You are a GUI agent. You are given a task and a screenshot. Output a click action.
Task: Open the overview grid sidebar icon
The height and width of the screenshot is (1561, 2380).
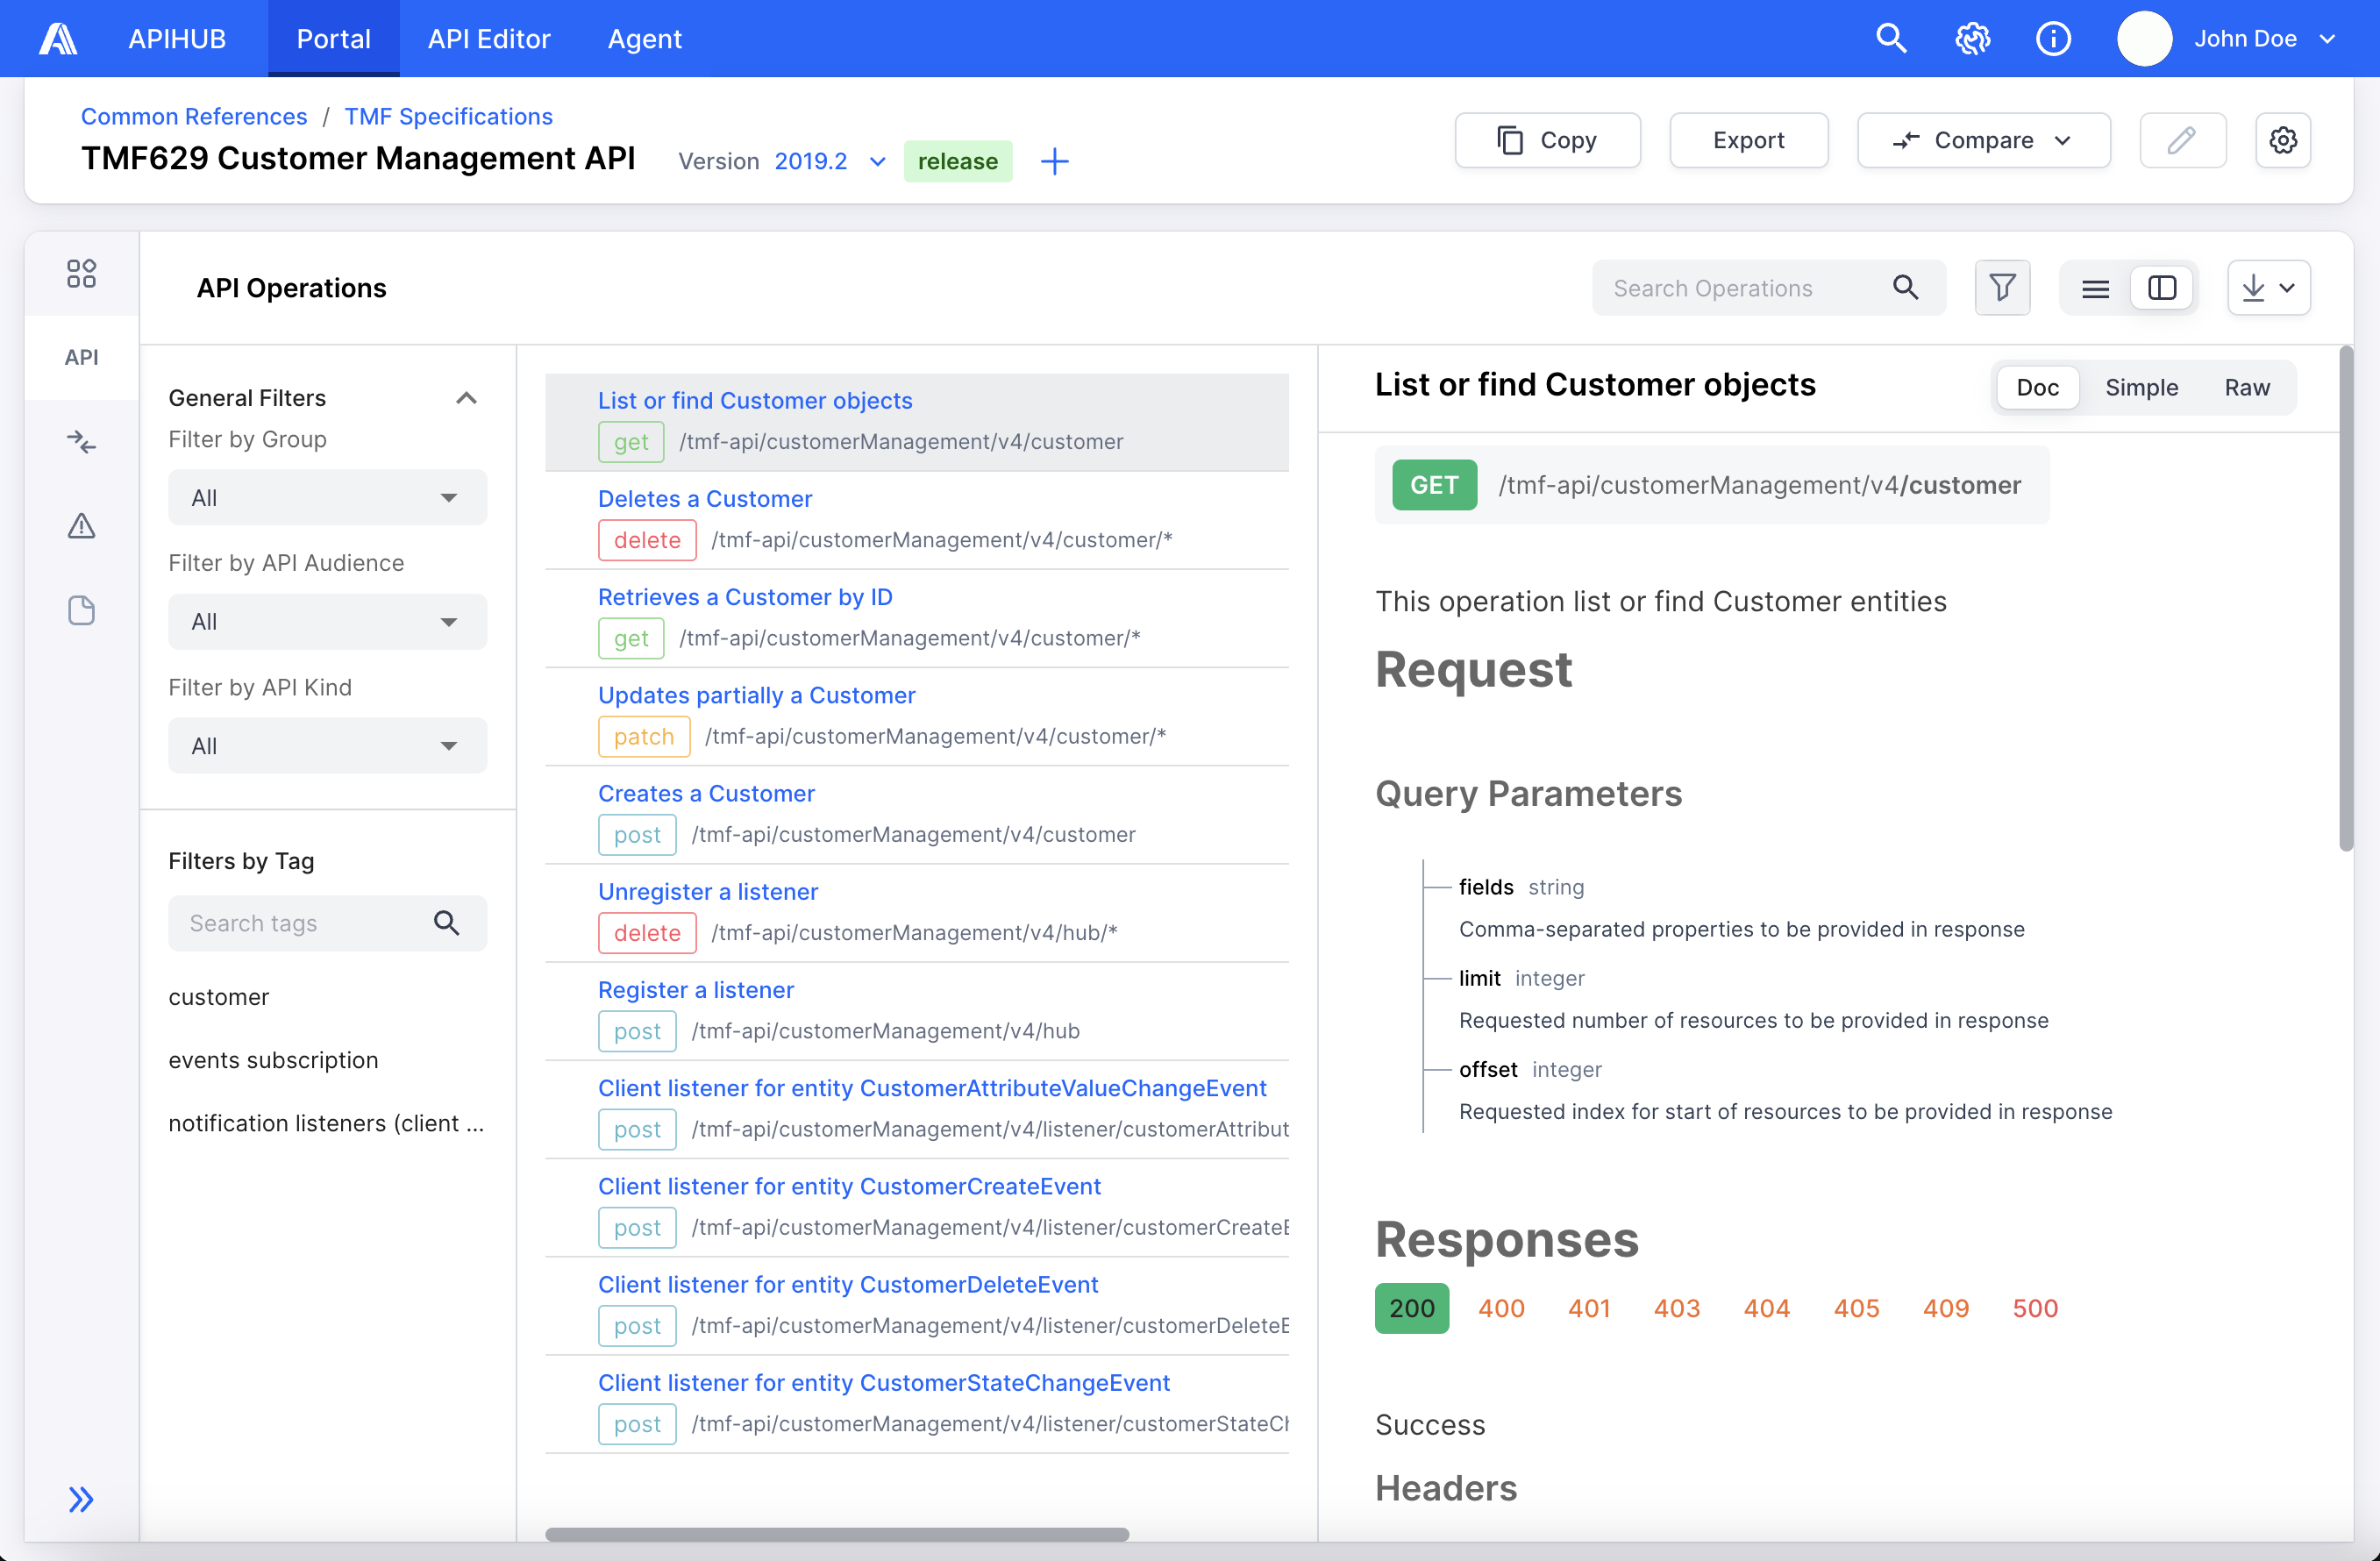(x=81, y=273)
